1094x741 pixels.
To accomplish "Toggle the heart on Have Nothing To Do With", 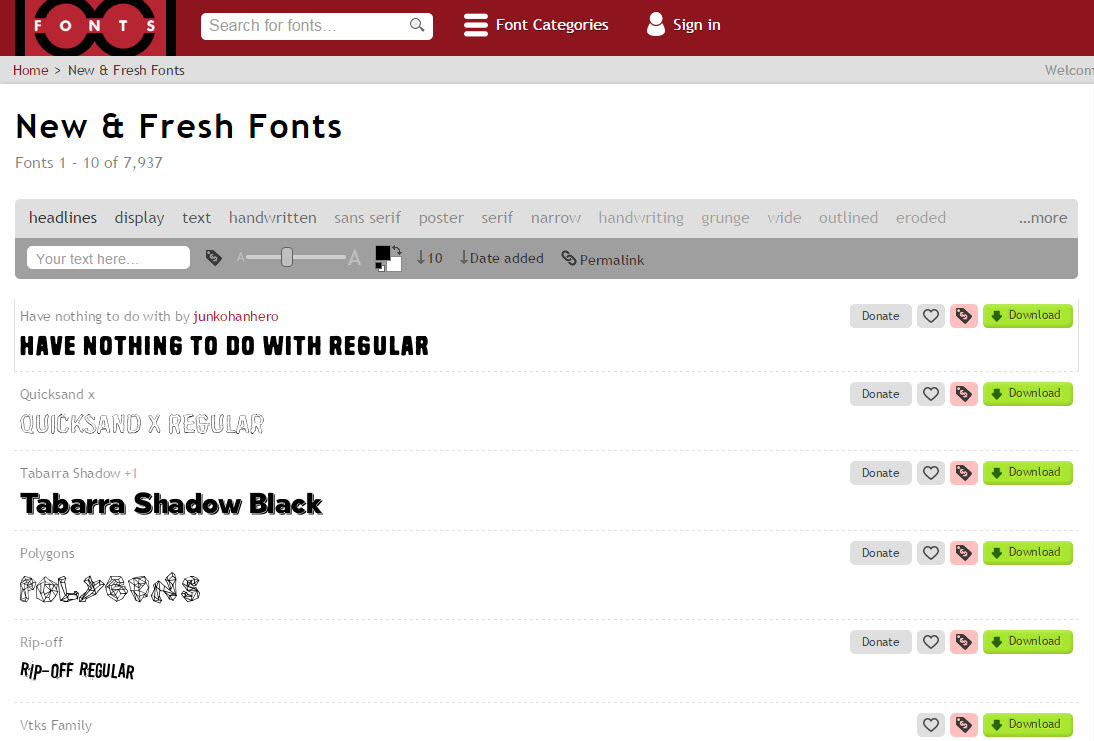I will [930, 315].
